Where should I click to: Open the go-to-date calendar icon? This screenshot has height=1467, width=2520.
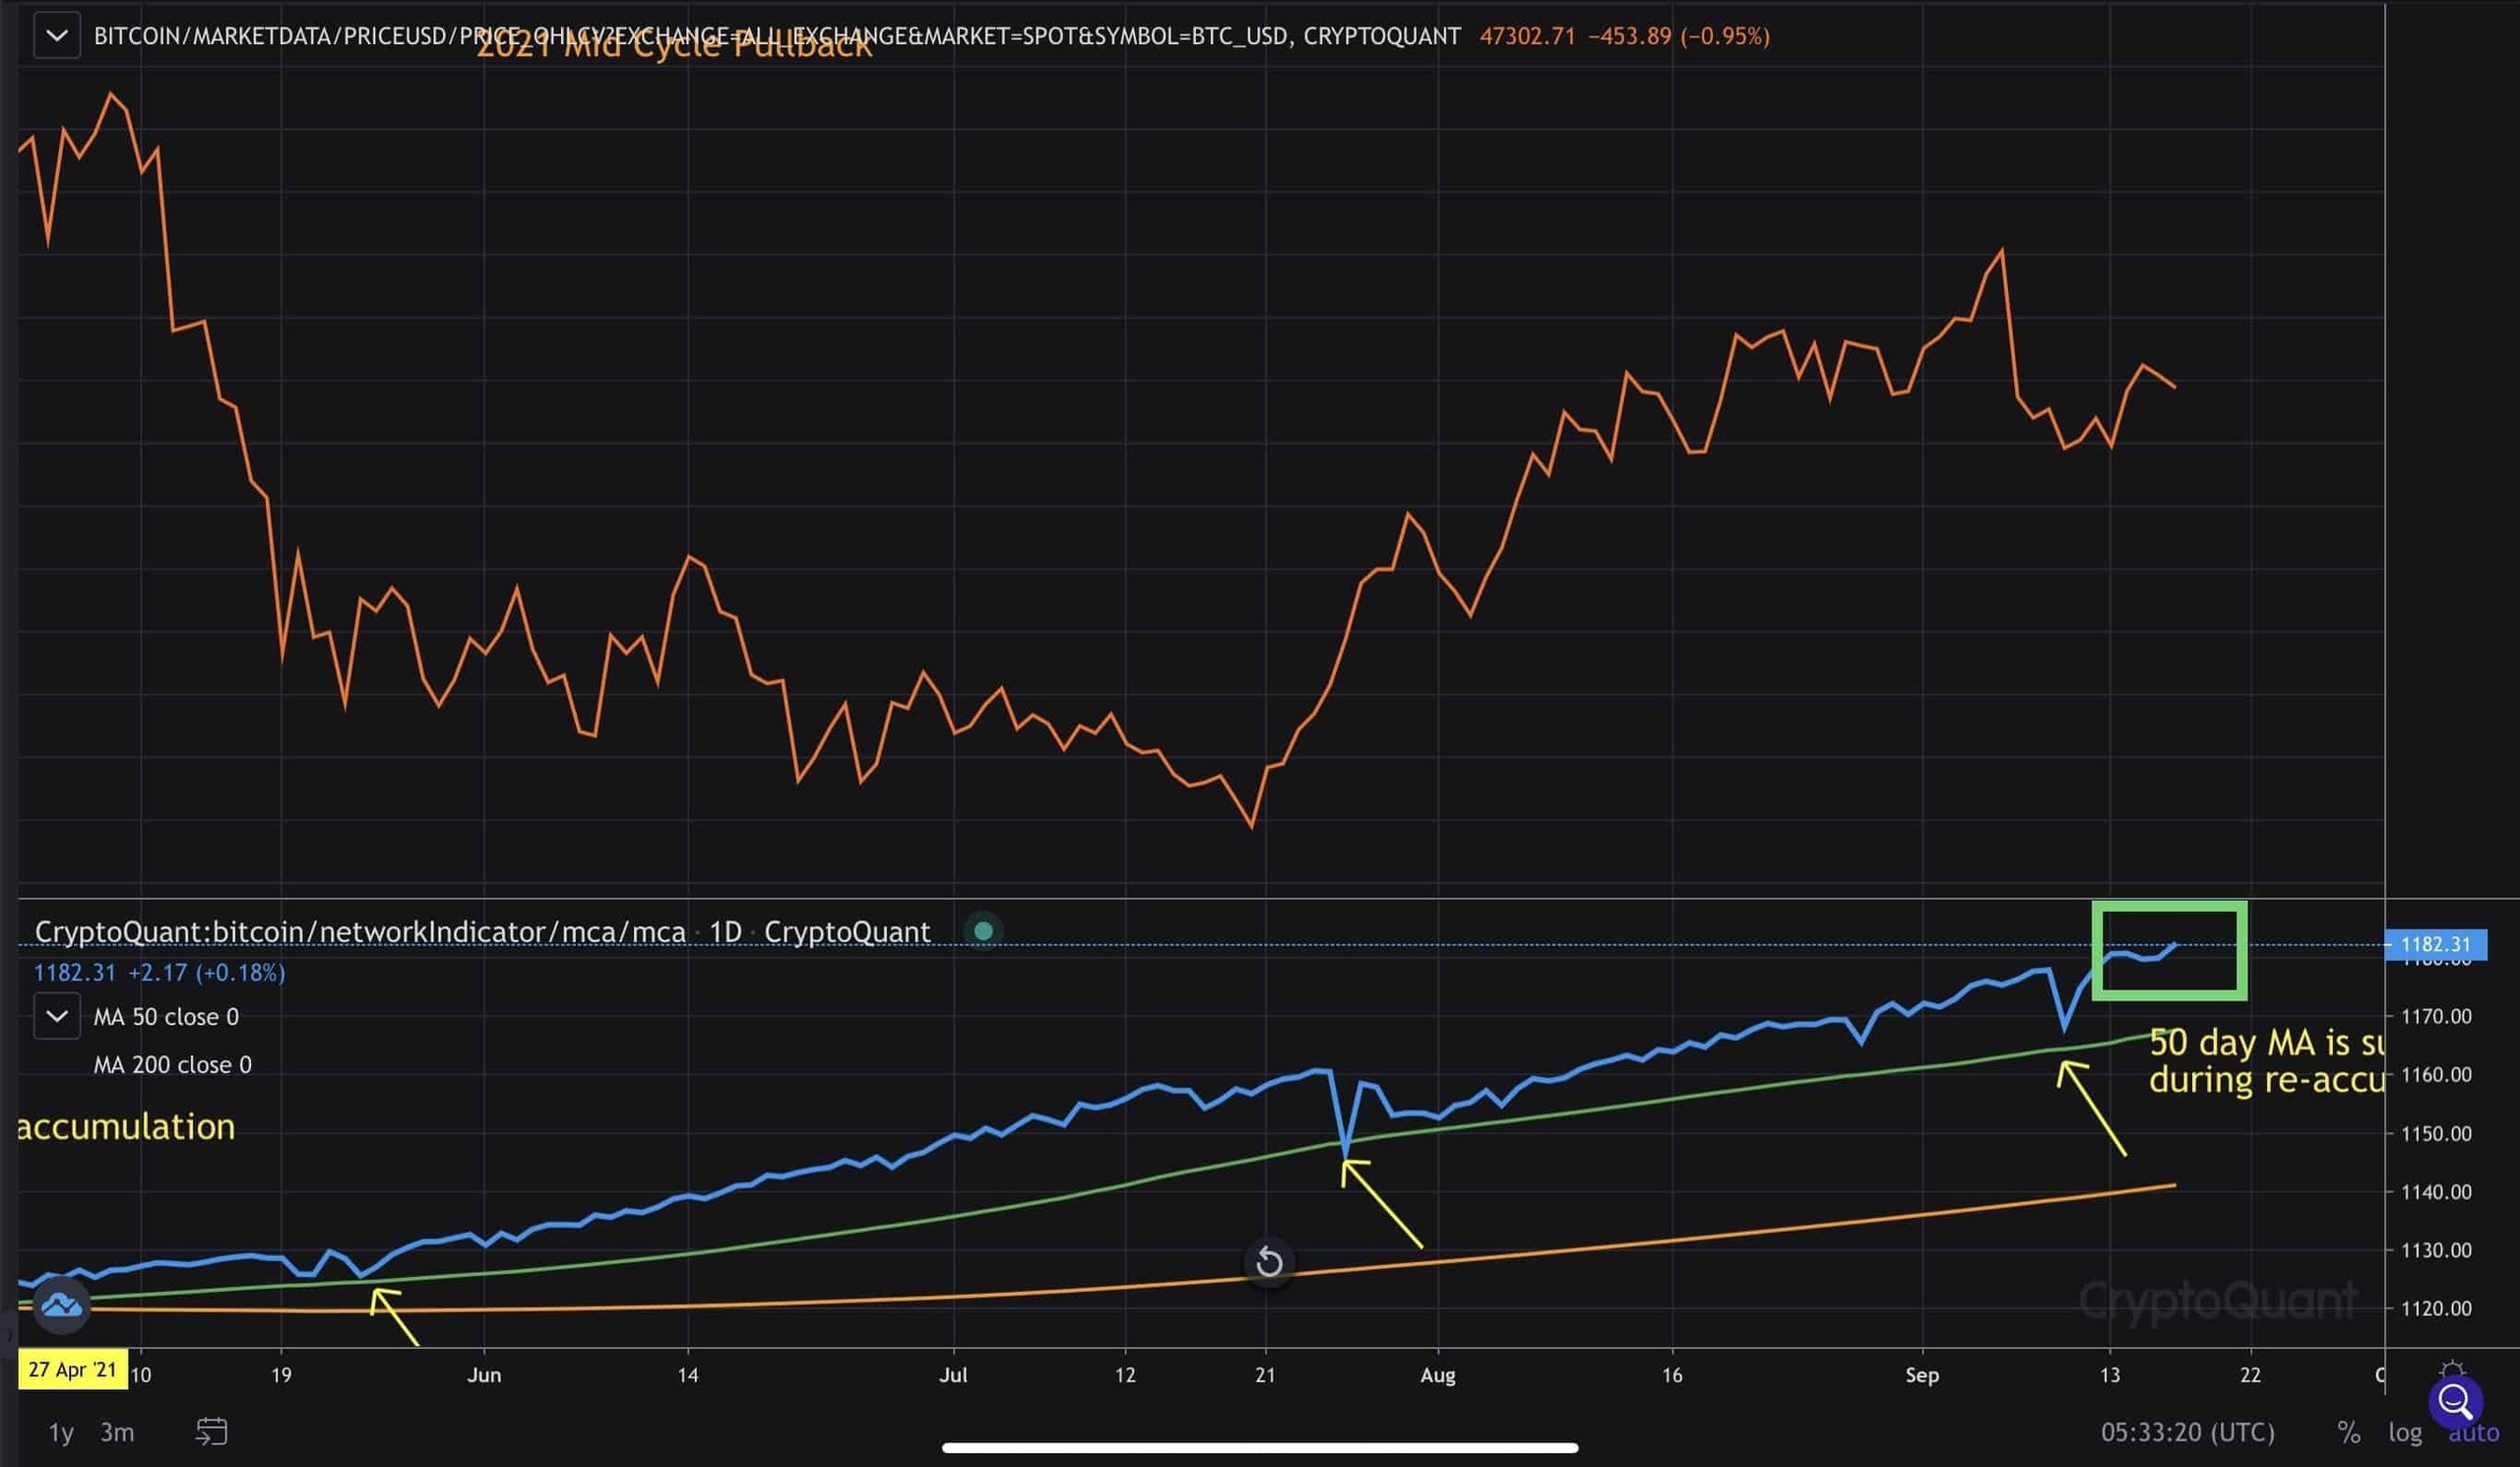click(211, 1432)
